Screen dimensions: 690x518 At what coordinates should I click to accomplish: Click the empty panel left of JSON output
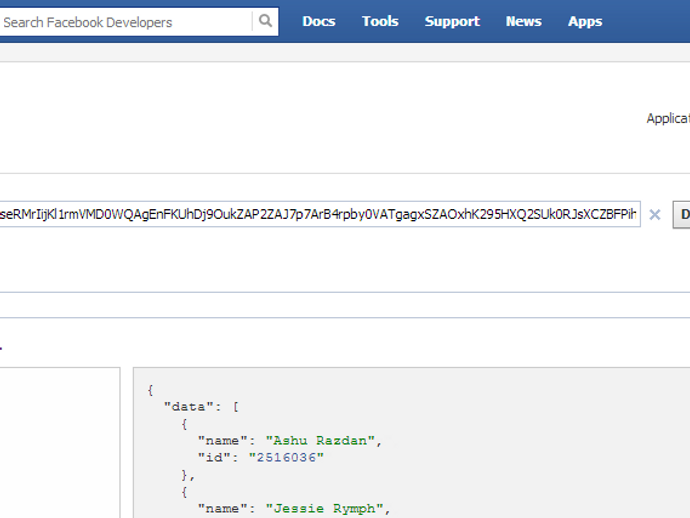point(58,442)
